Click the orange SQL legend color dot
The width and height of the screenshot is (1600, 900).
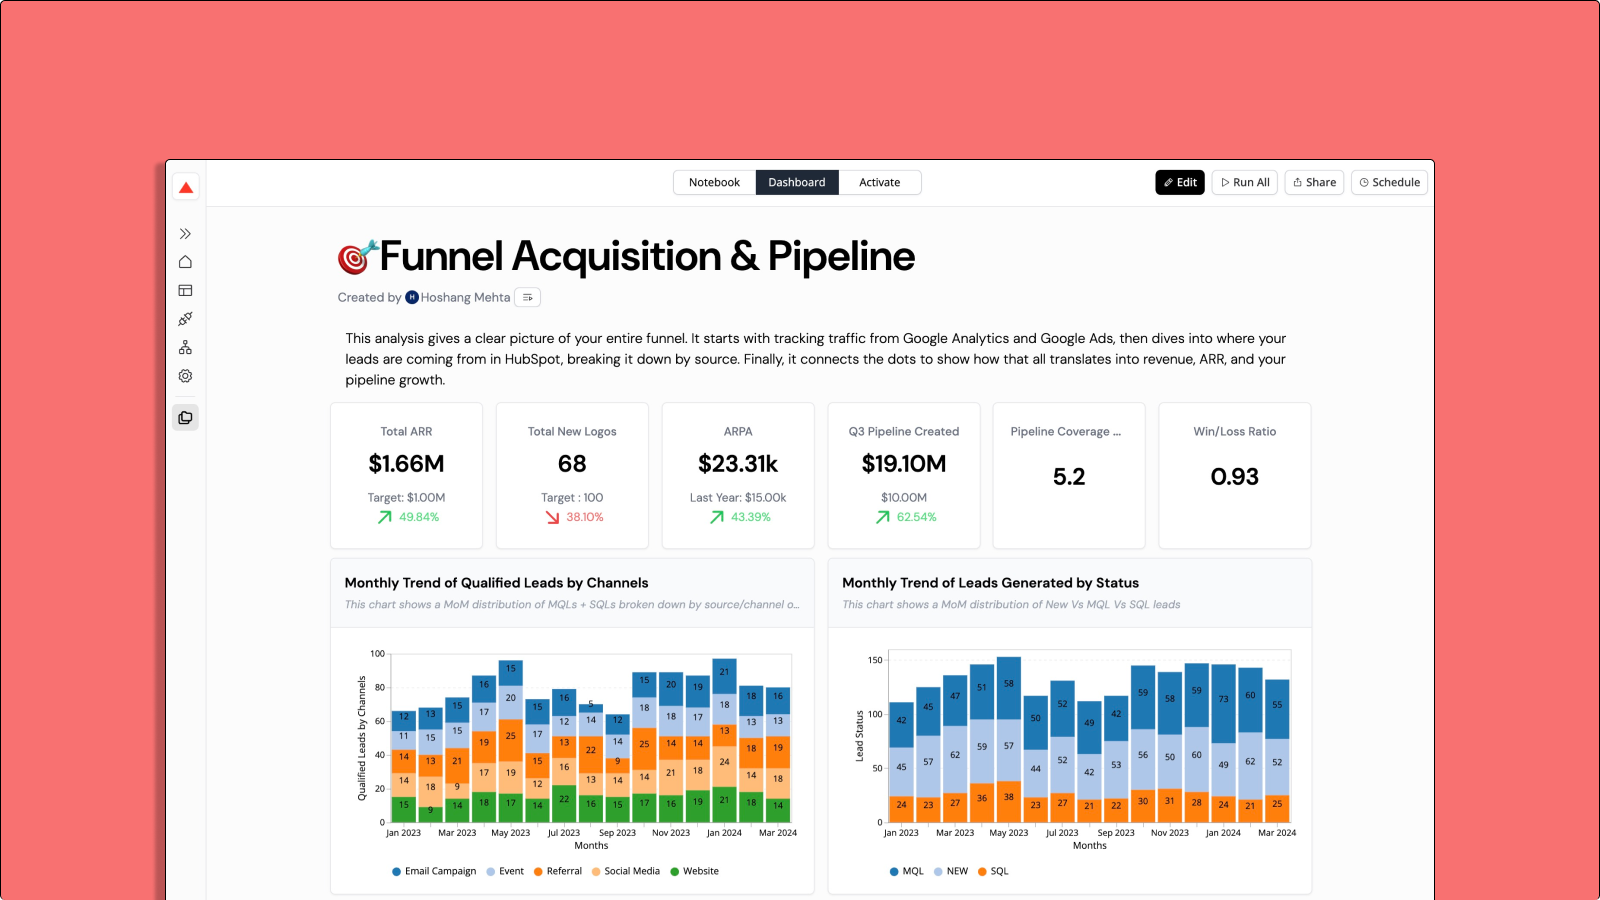pos(982,871)
